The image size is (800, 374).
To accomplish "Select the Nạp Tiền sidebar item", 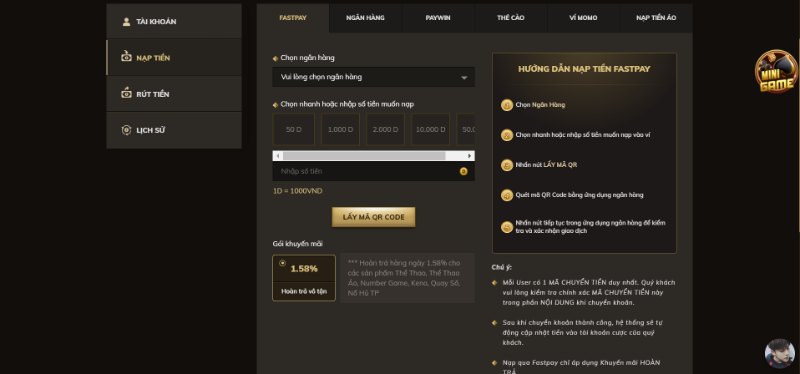I will (x=174, y=58).
